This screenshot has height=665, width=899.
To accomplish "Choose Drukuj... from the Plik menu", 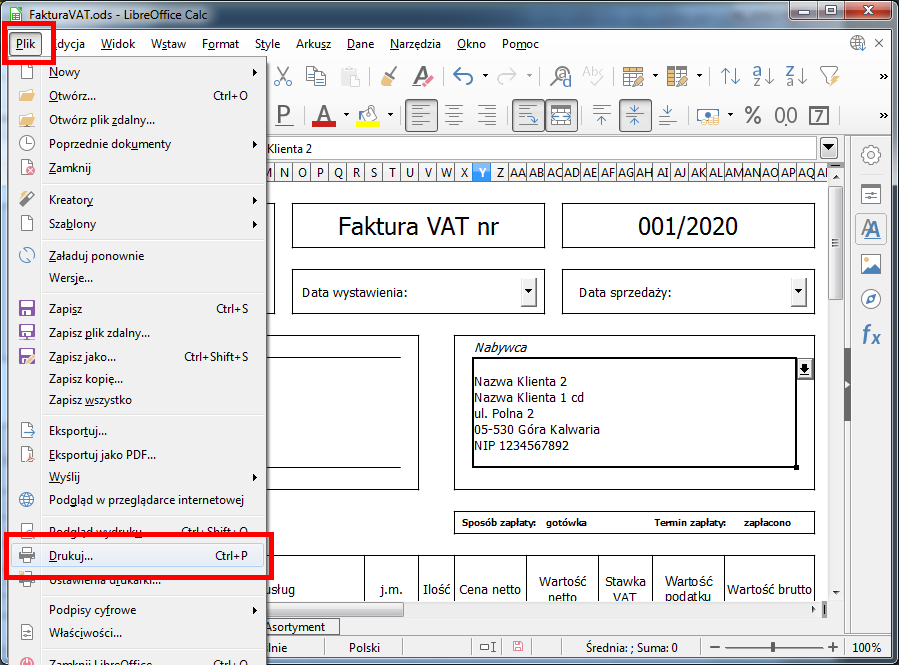I will point(71,555).
